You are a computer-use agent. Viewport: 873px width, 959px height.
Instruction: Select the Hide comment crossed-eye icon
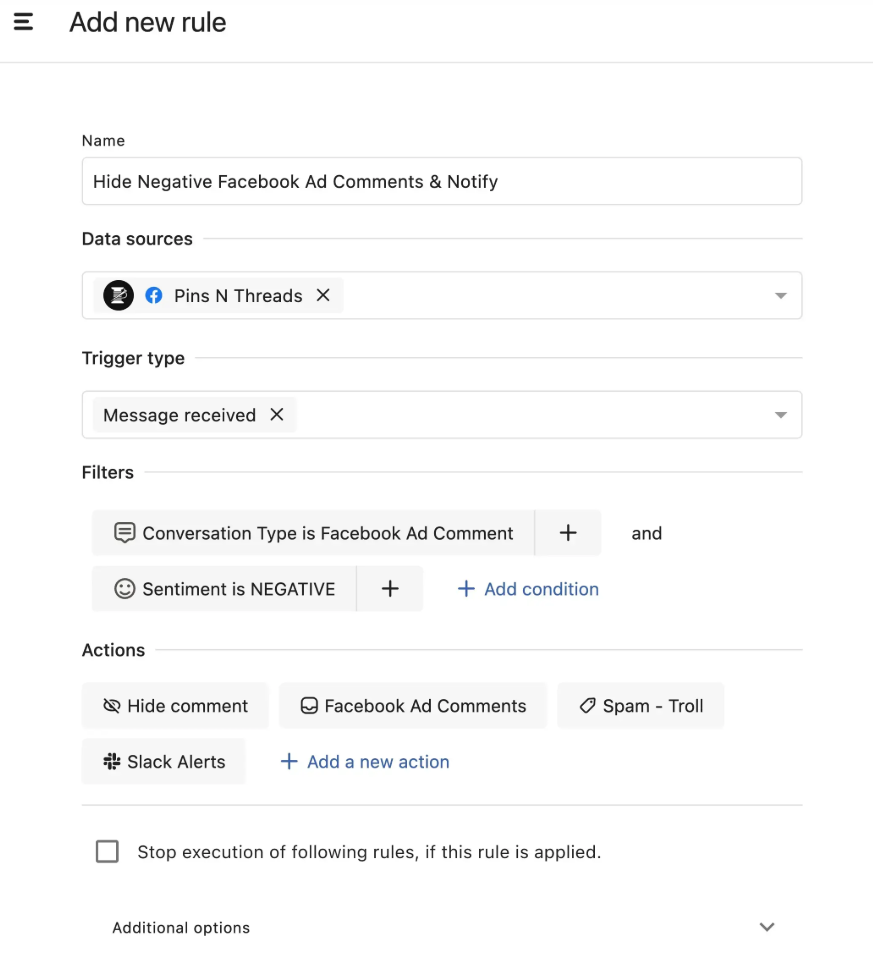[113, 705]
